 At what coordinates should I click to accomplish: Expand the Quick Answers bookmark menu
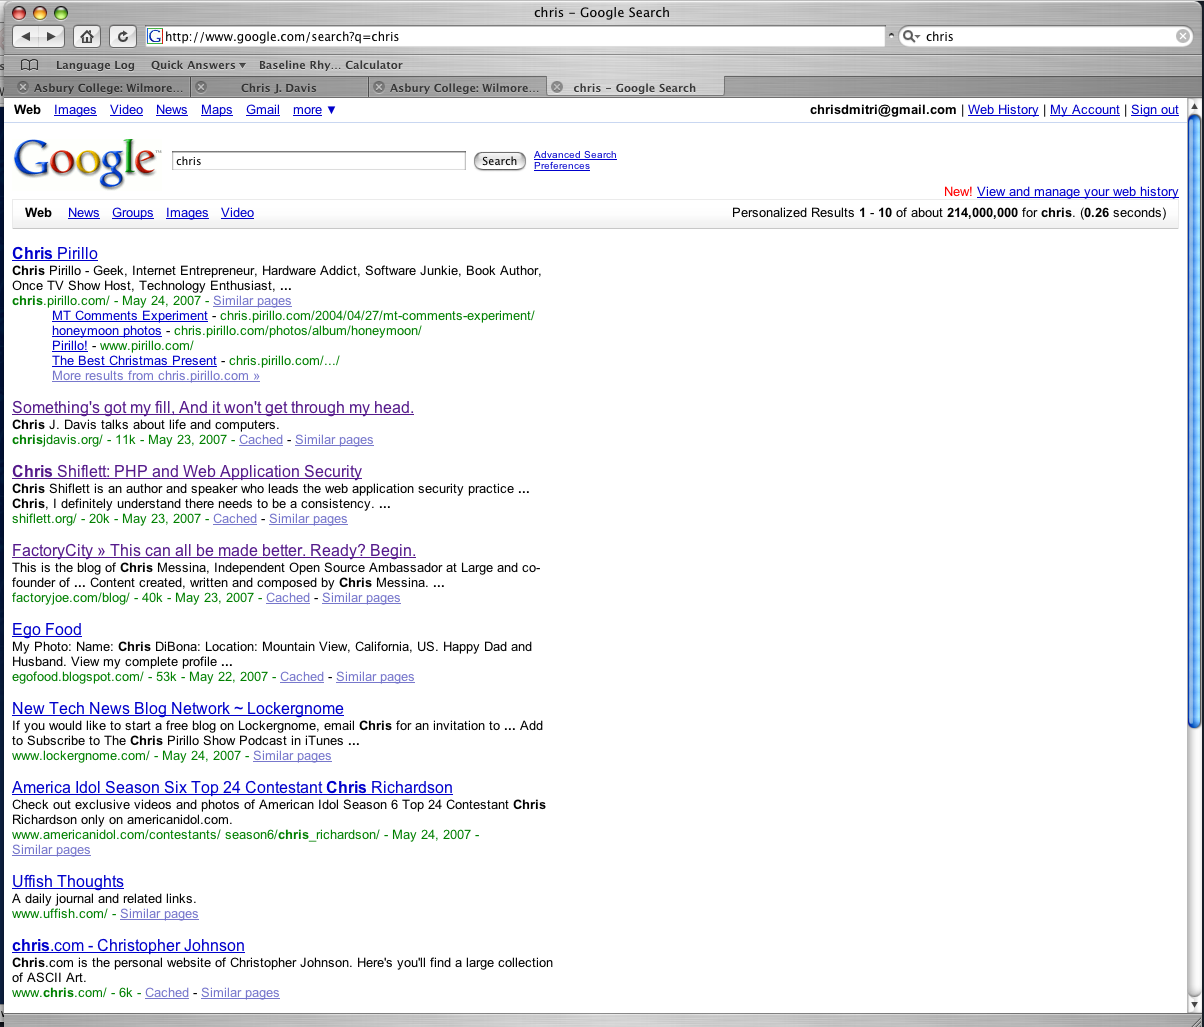click(x=198, y=65)
